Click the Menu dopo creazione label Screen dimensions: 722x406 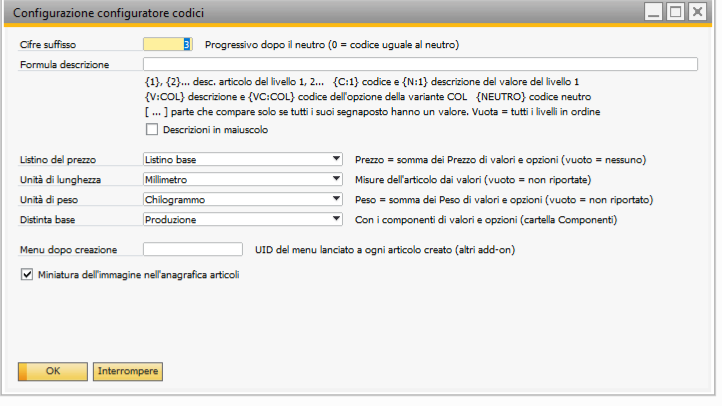68,250
